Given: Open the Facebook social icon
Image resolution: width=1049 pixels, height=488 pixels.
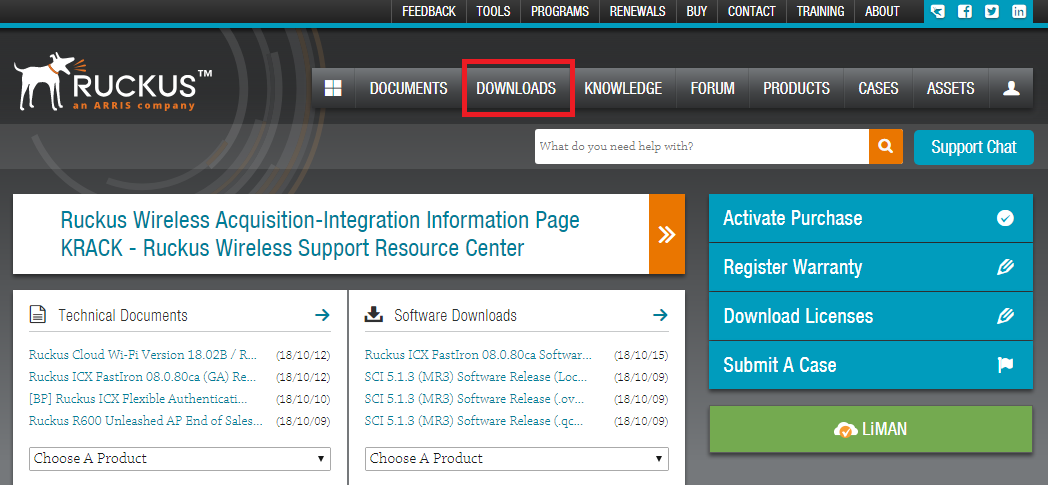Looking at the screenshot, I should [965, 11].
